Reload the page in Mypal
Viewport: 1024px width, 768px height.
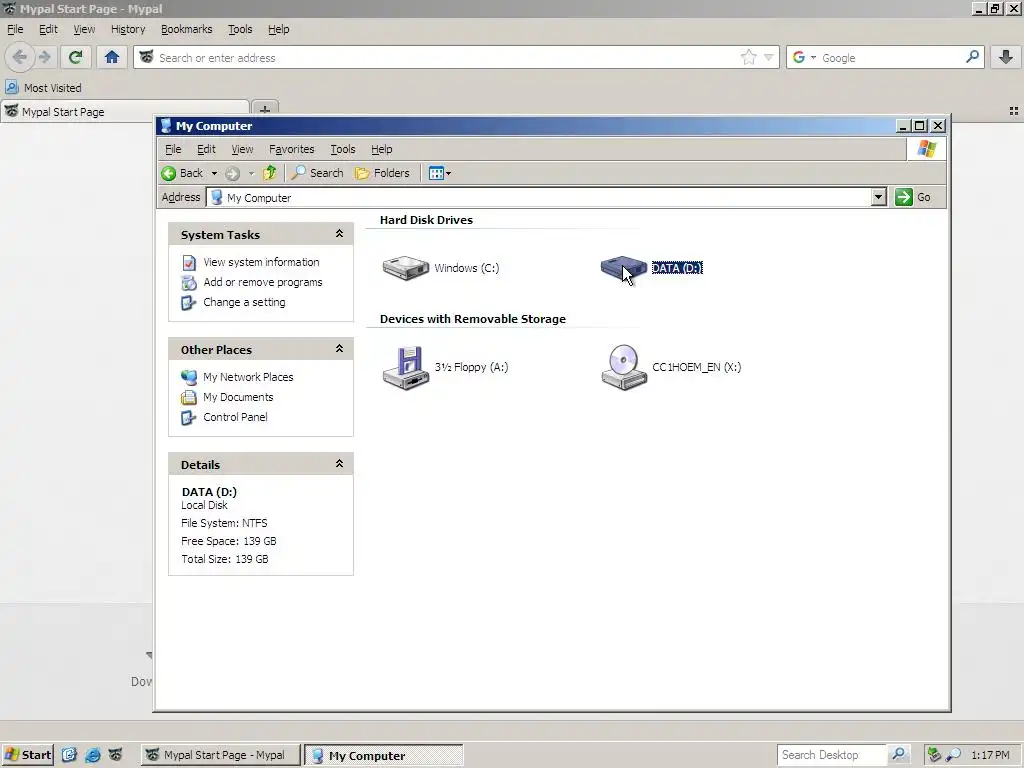click(75, 57)
